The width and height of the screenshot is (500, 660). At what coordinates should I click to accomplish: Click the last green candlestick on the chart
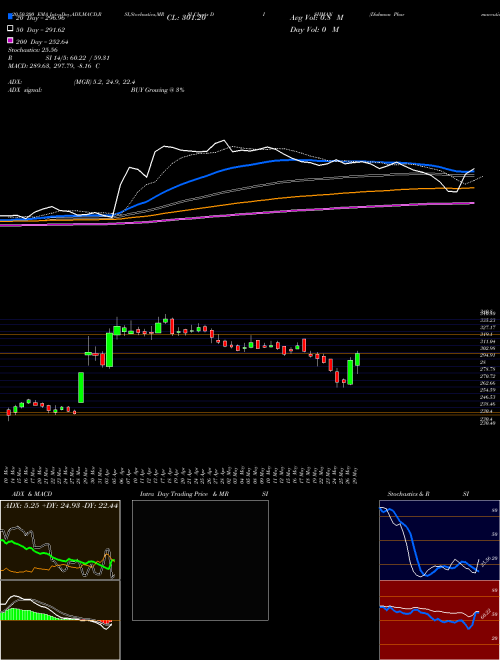[357, 359]
